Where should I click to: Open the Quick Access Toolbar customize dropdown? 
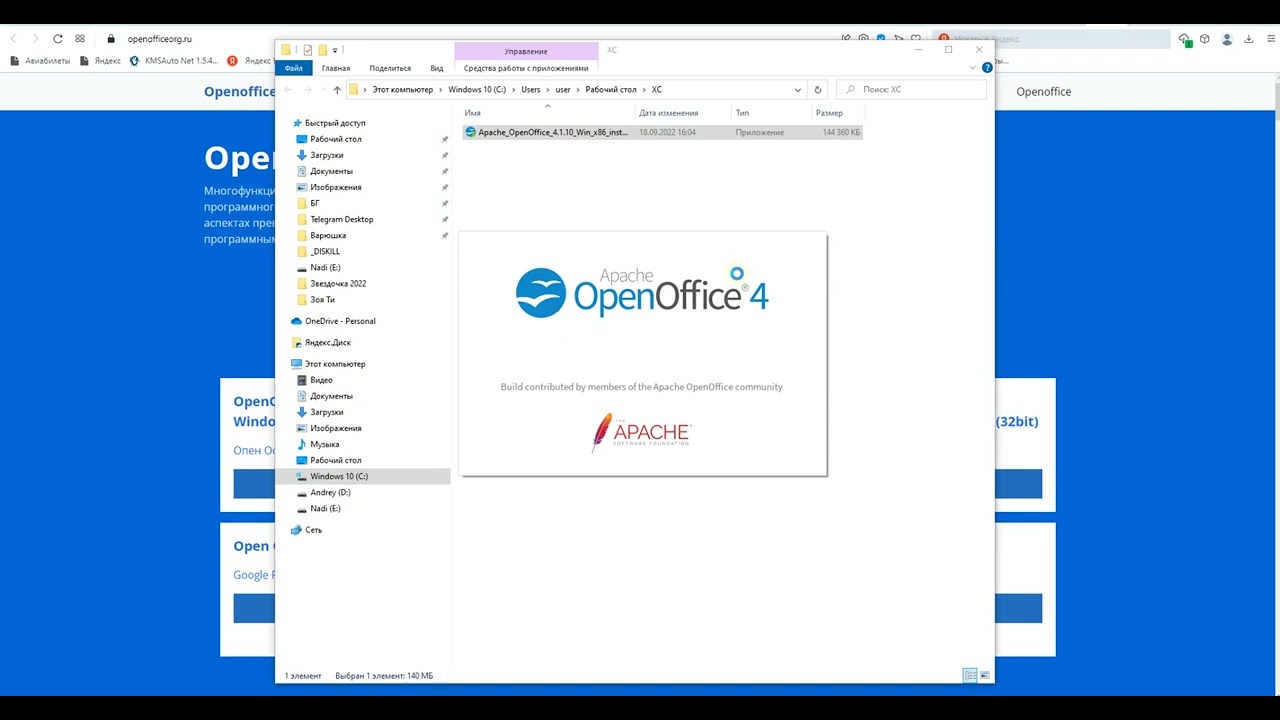click(335, 50)
